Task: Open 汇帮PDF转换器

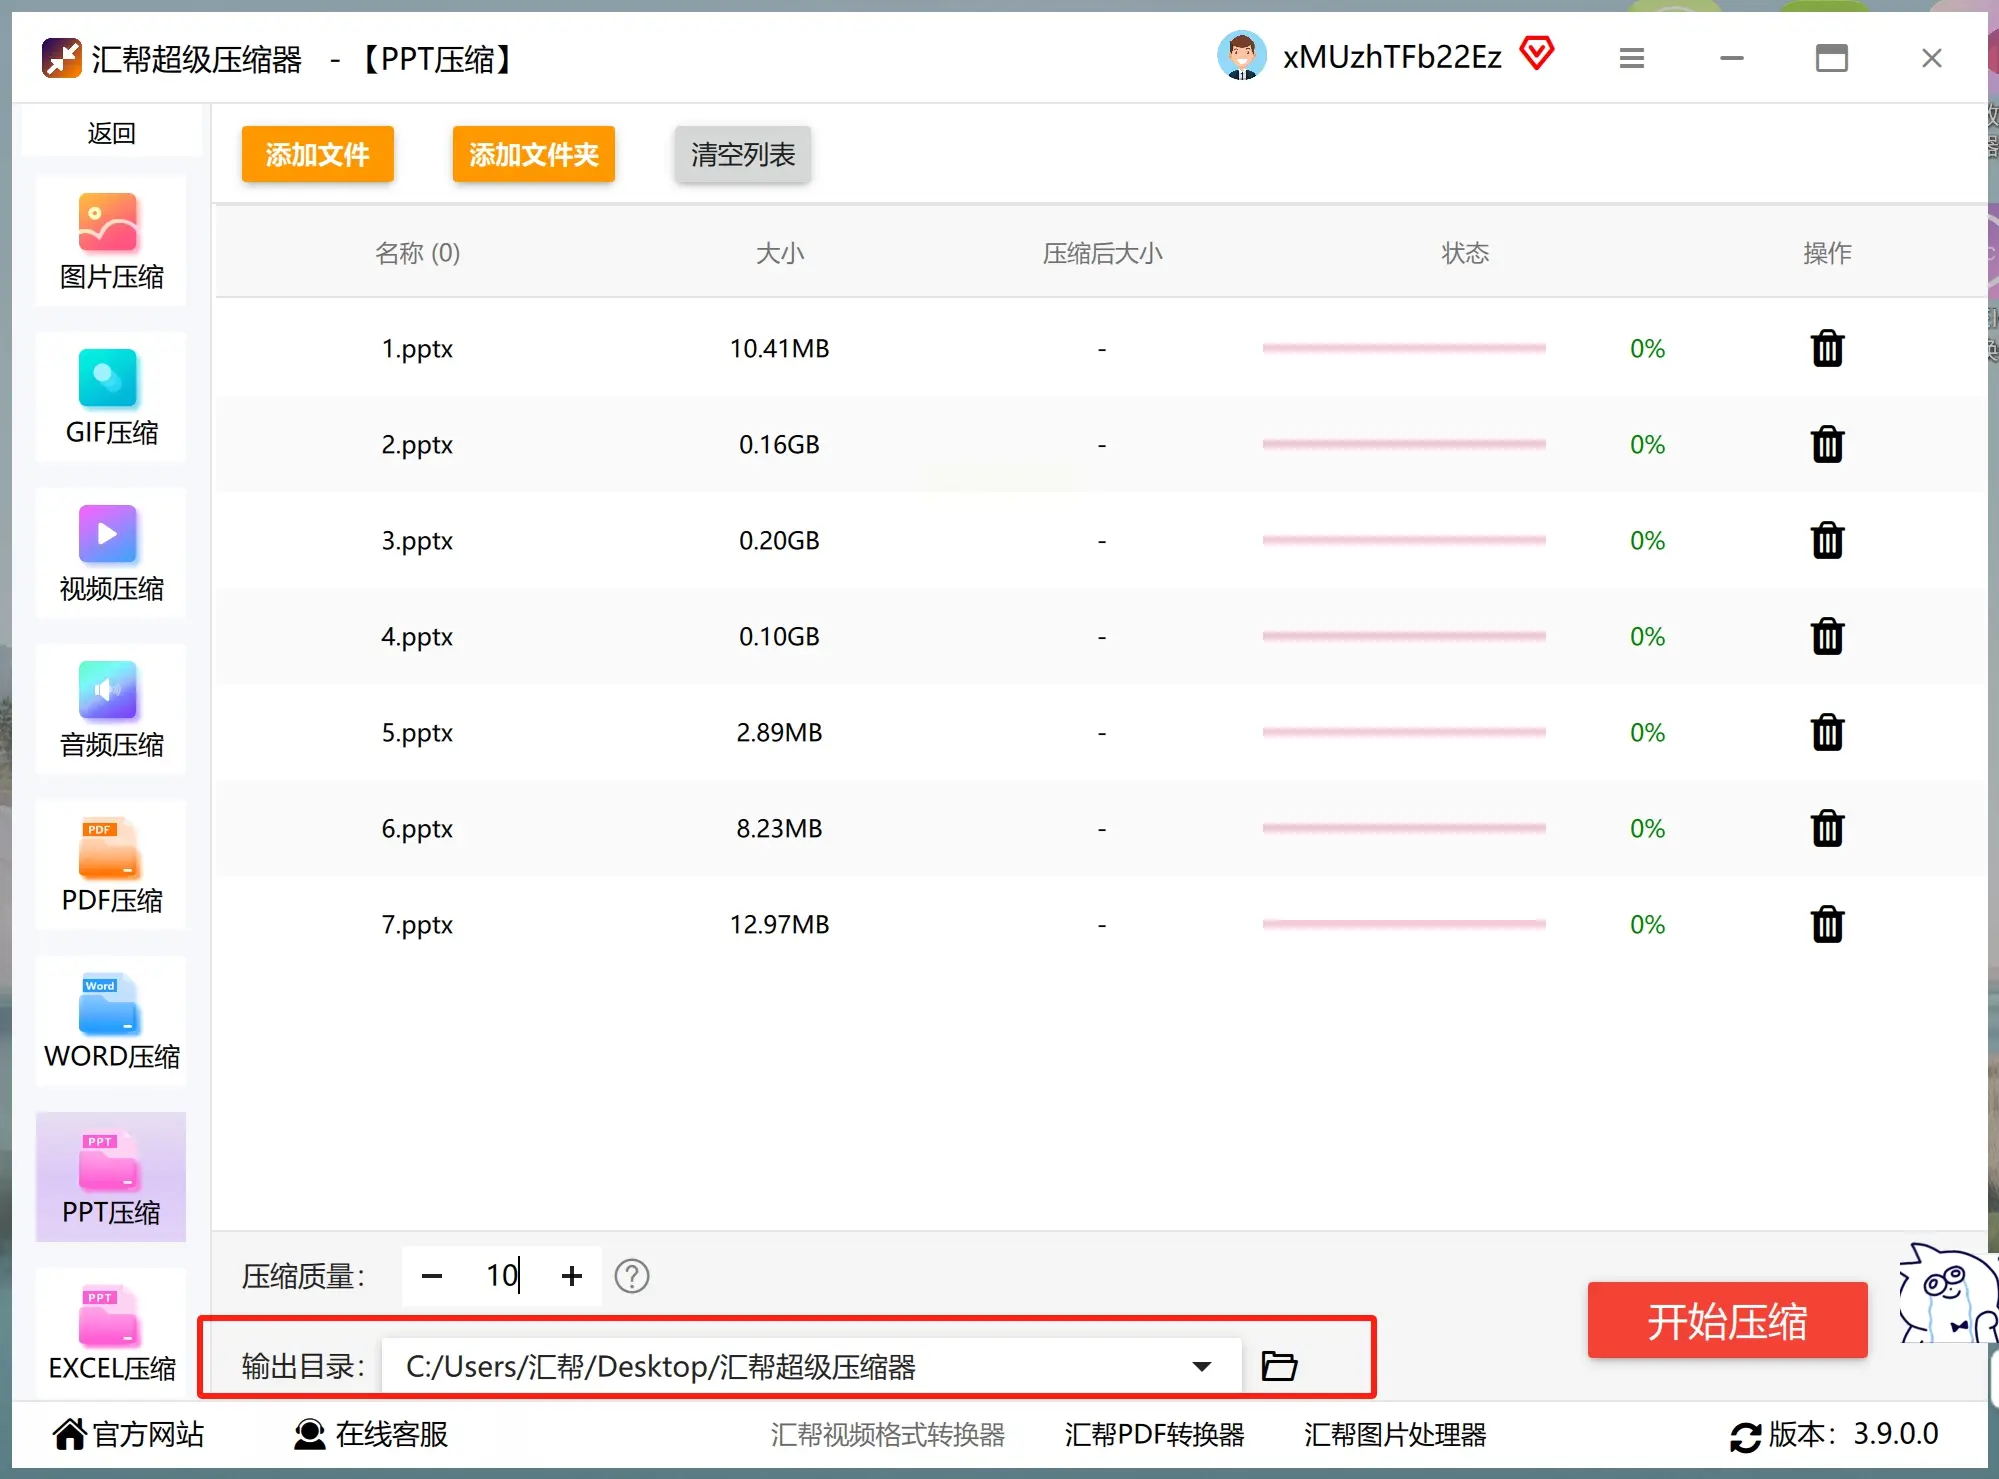Action: [1153, 1434]
